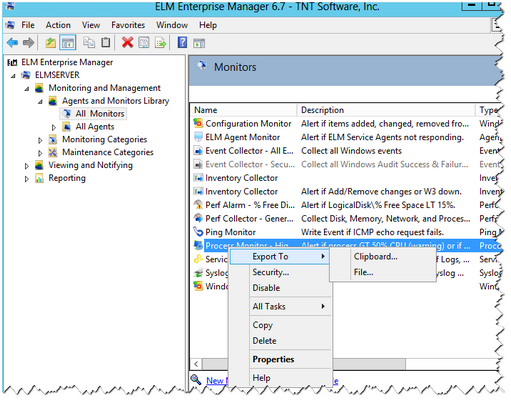Click the Up one level folder icon
This screenshot has width=511, height=401.
click(50, 43)
